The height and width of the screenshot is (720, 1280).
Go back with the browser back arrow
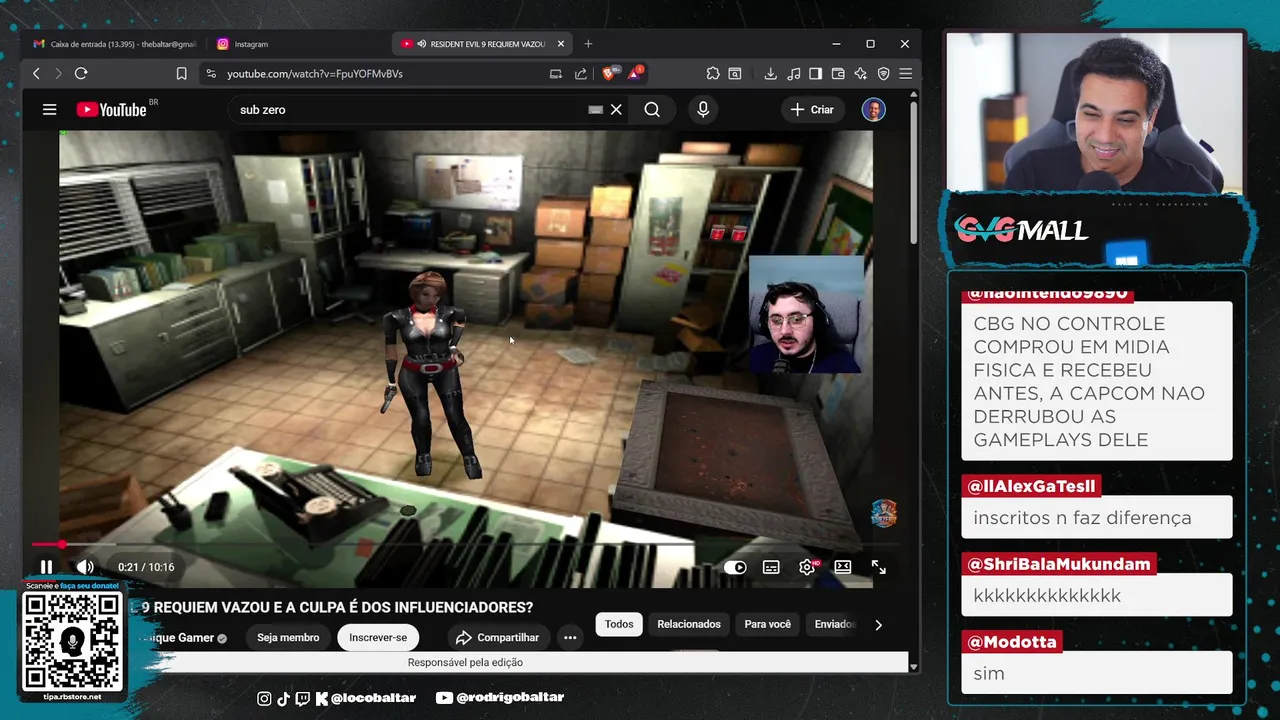click(36, 73)
